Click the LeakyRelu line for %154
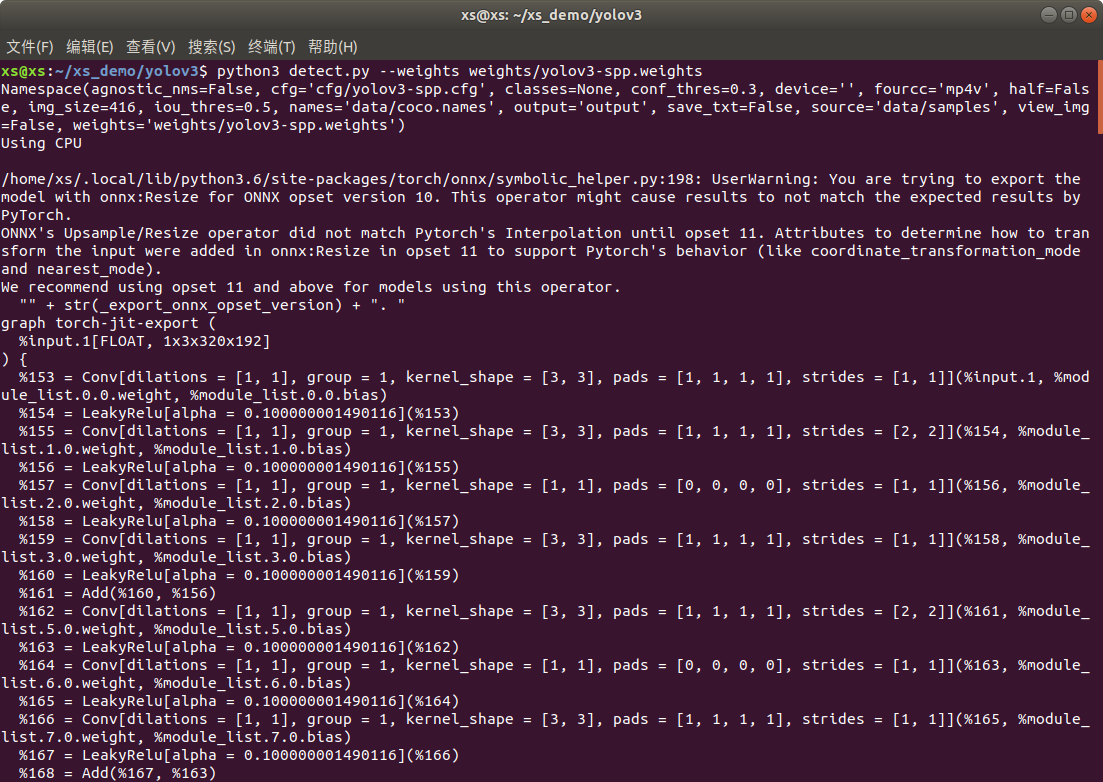 230,413
